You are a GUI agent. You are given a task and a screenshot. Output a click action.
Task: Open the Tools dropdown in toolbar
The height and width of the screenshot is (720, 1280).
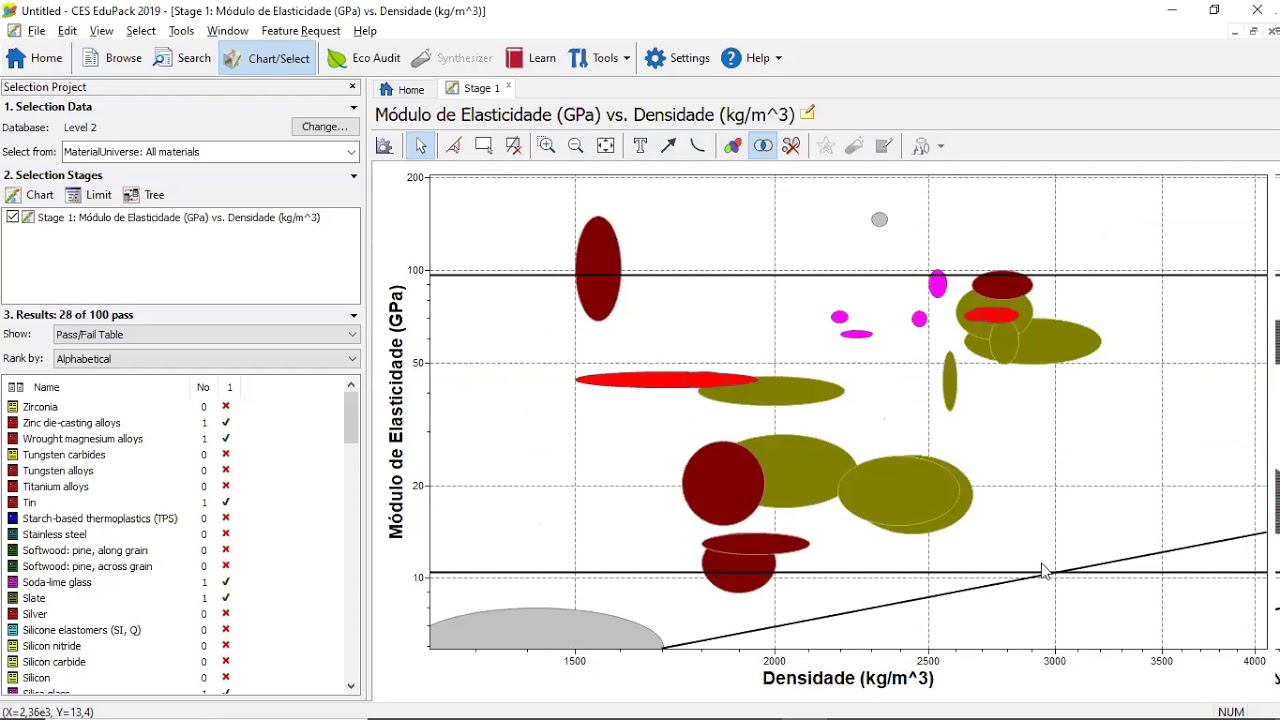600,58
